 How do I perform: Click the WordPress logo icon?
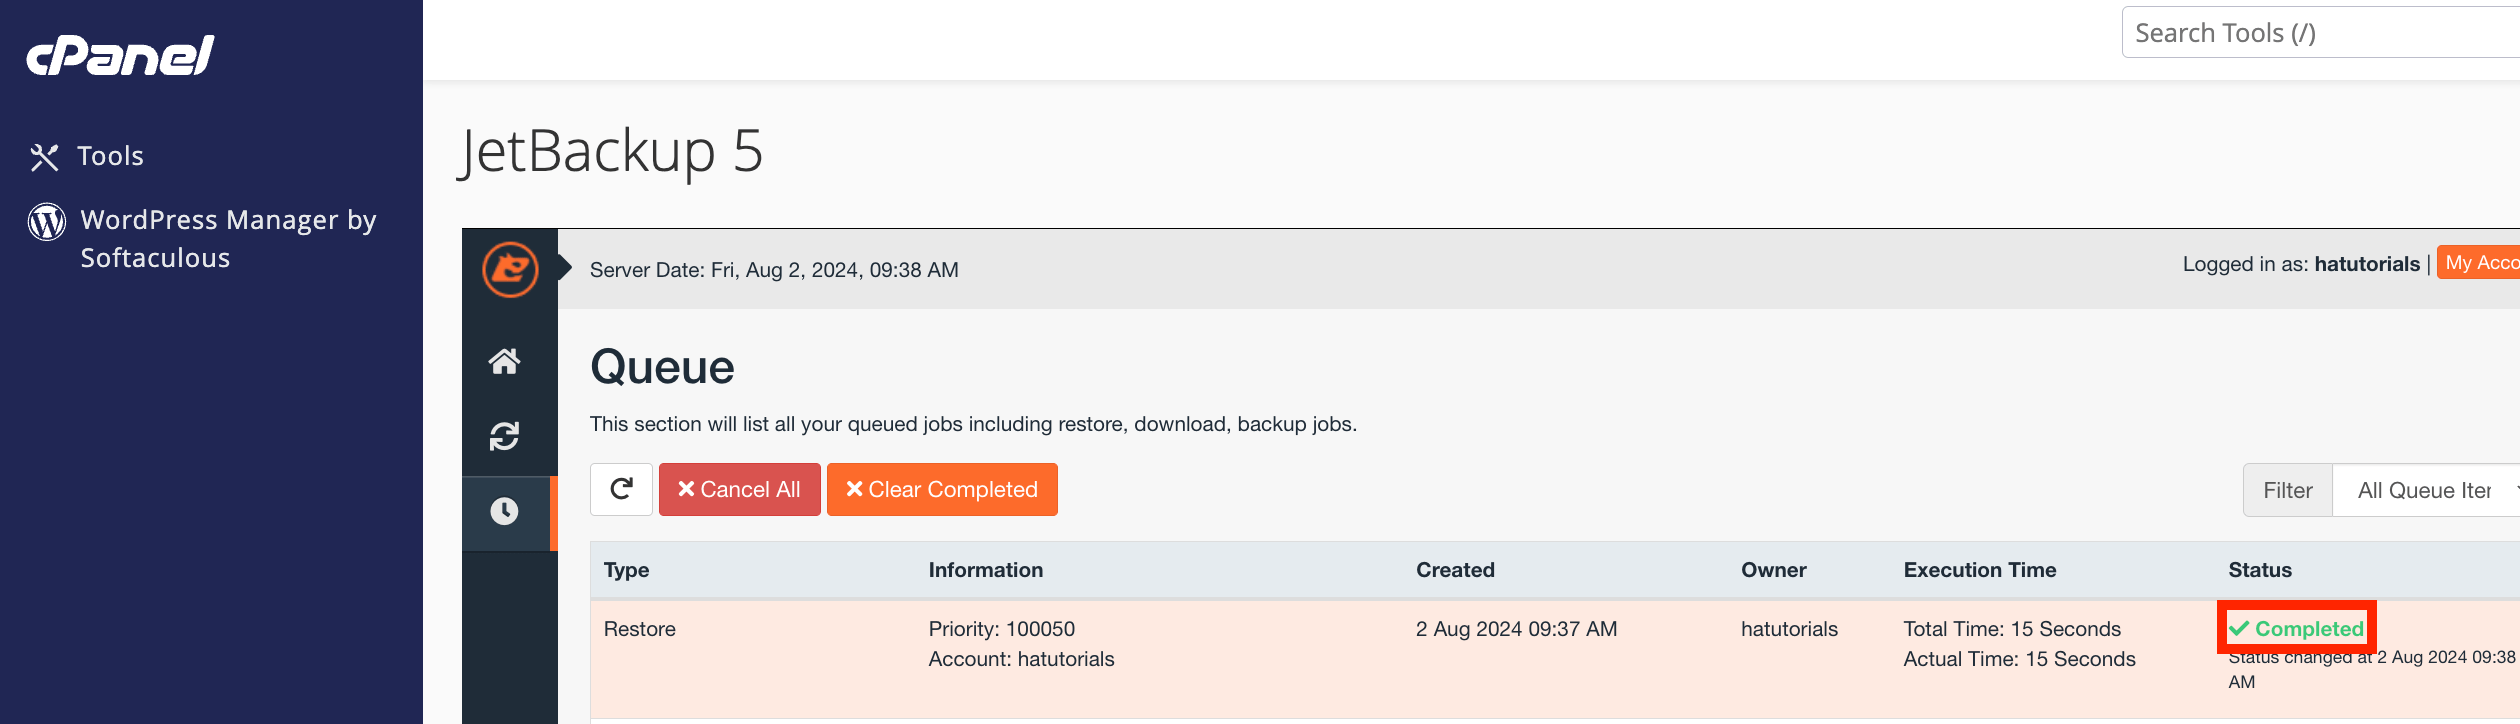(x=47, y=221)
